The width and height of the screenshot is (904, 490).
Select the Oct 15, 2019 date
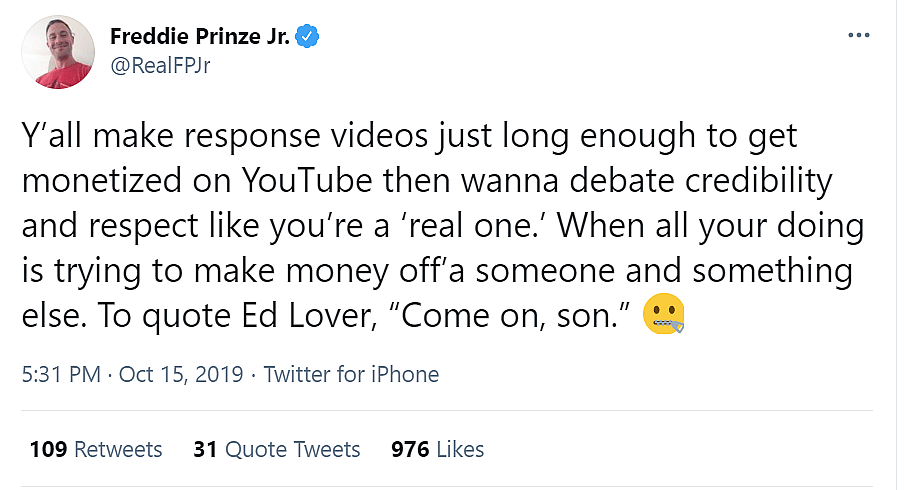tap(181, 375)
